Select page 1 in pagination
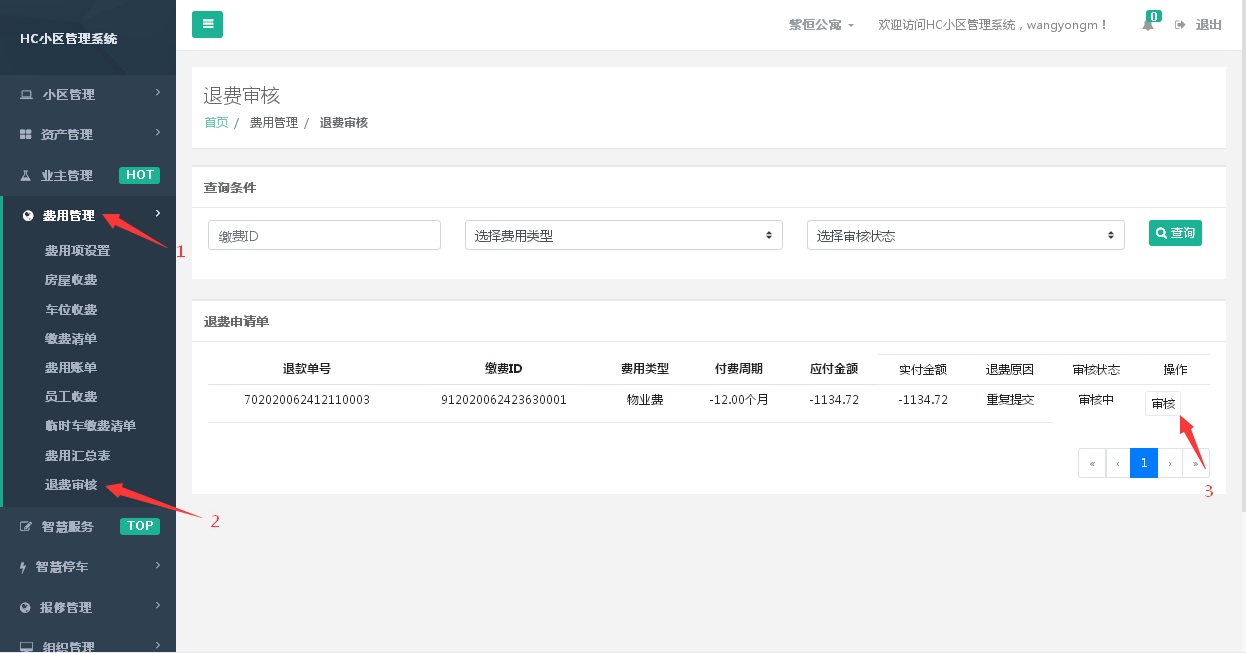This screenshot has height=653, width=1246. [1144, 463]
